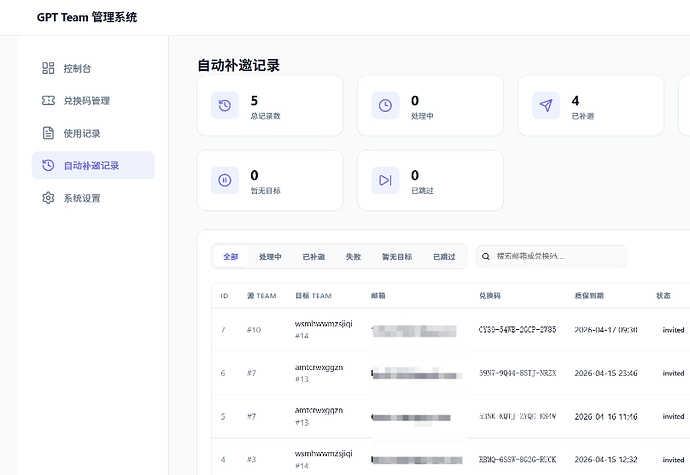Switch to the 已跳过 filter tab
The image size is (690, 475).
tap(444, 257)
